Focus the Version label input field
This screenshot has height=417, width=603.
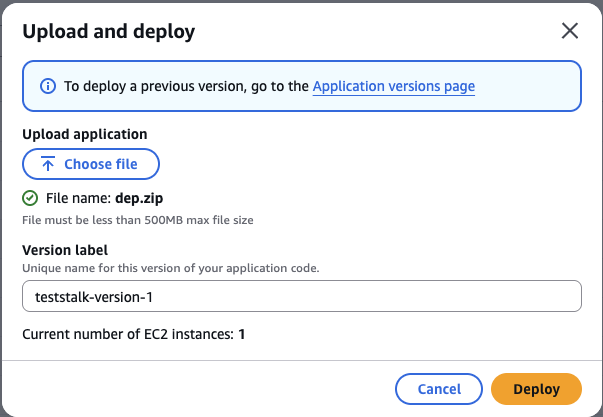(302, 296)
